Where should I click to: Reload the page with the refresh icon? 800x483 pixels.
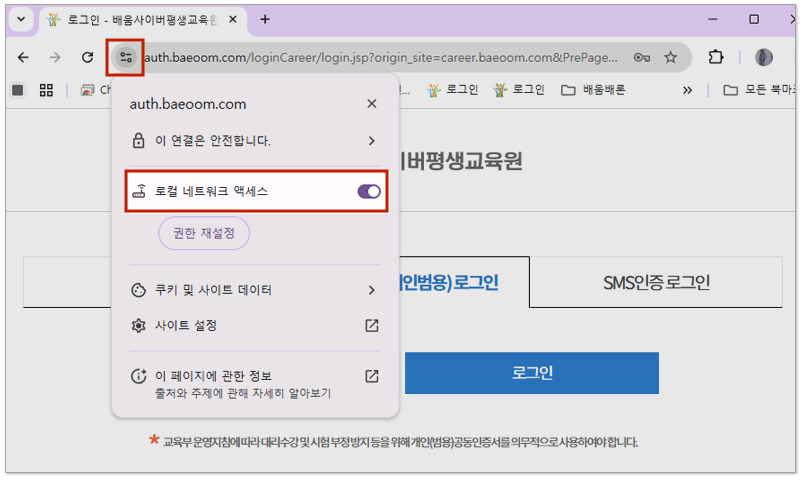coord(87,57)
